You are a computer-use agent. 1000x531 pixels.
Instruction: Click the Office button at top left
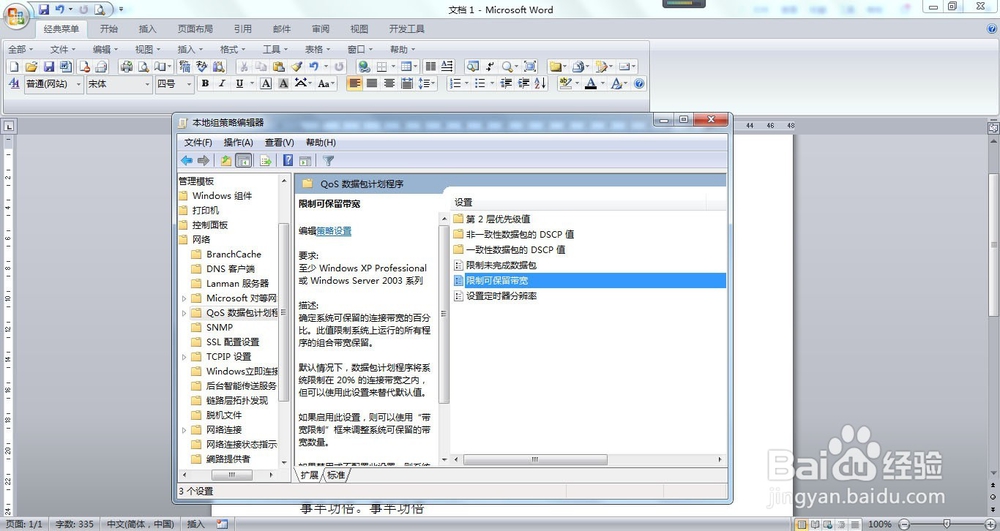pyautogui.click(x=17, y=15)
